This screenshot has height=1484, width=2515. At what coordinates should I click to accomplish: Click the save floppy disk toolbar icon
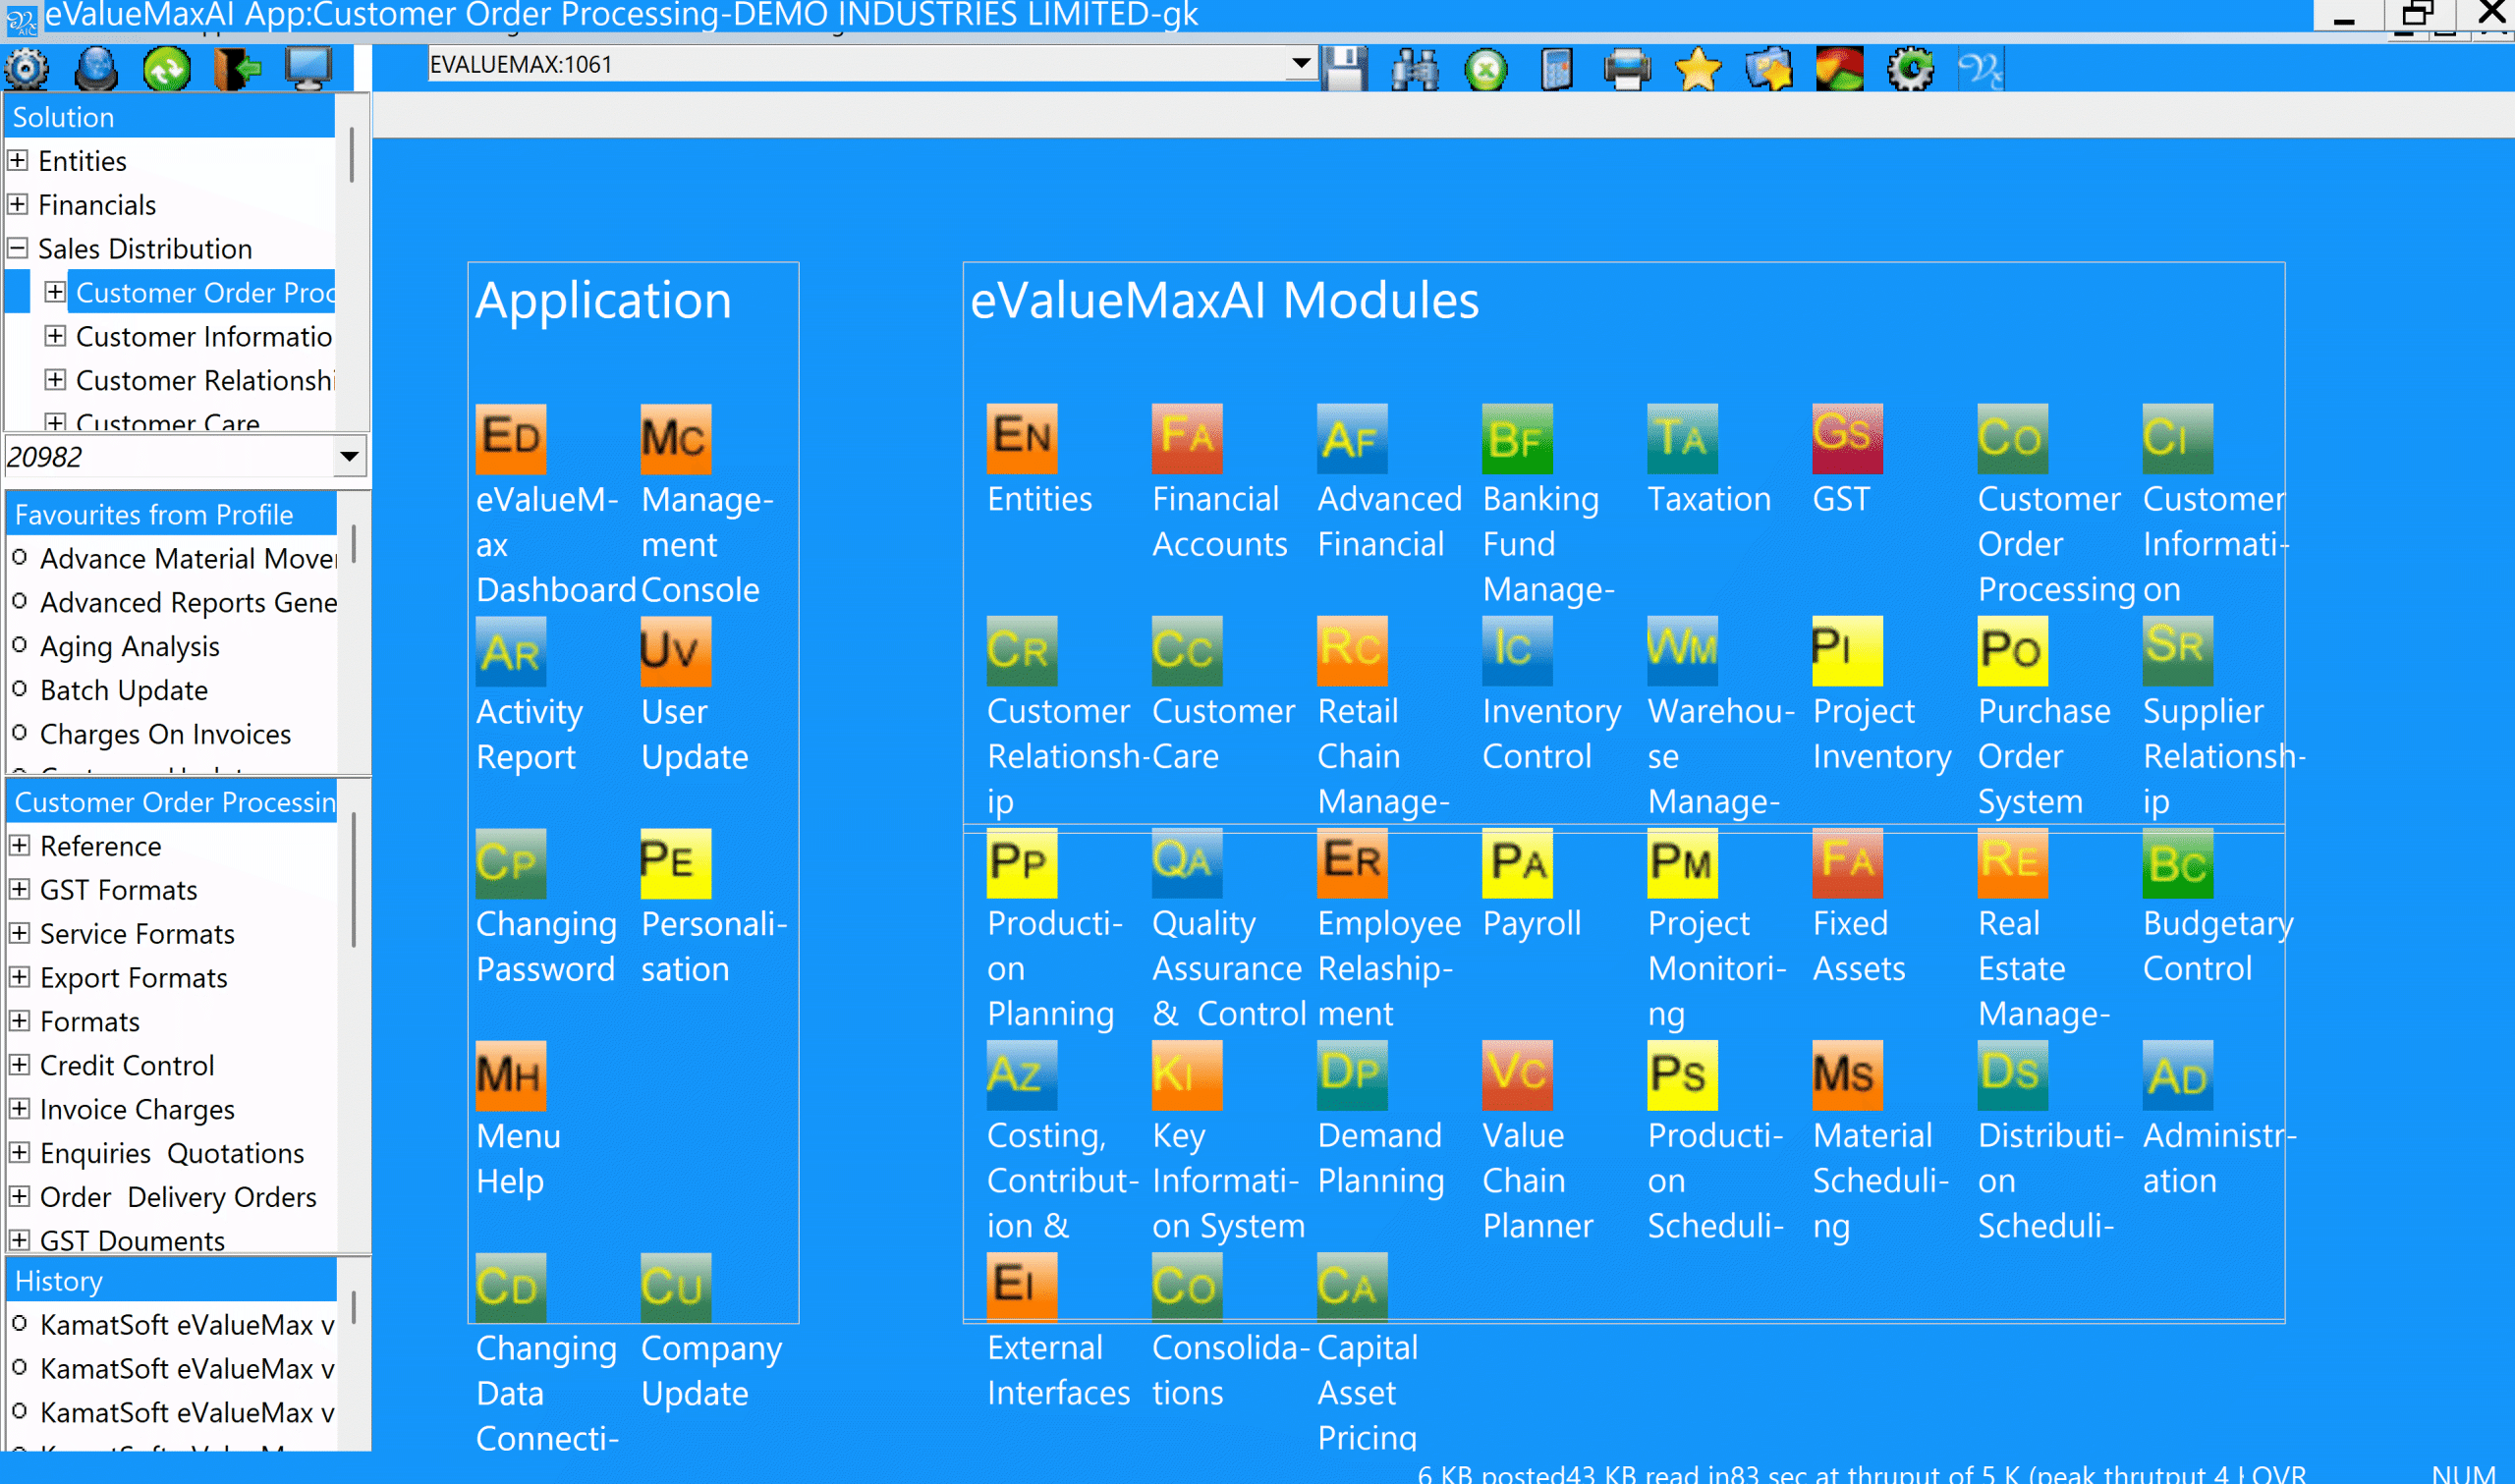point(1344,69)
